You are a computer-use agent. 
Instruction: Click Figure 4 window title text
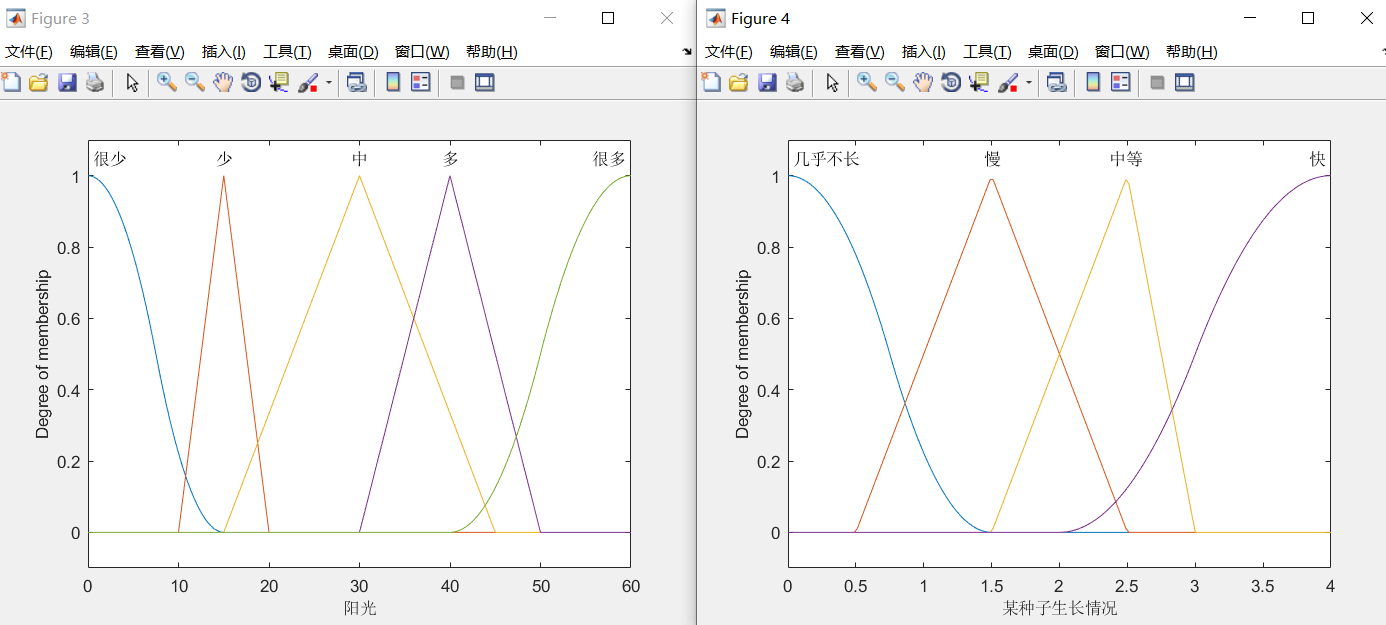pyautogui.click(x=760, y=19)
